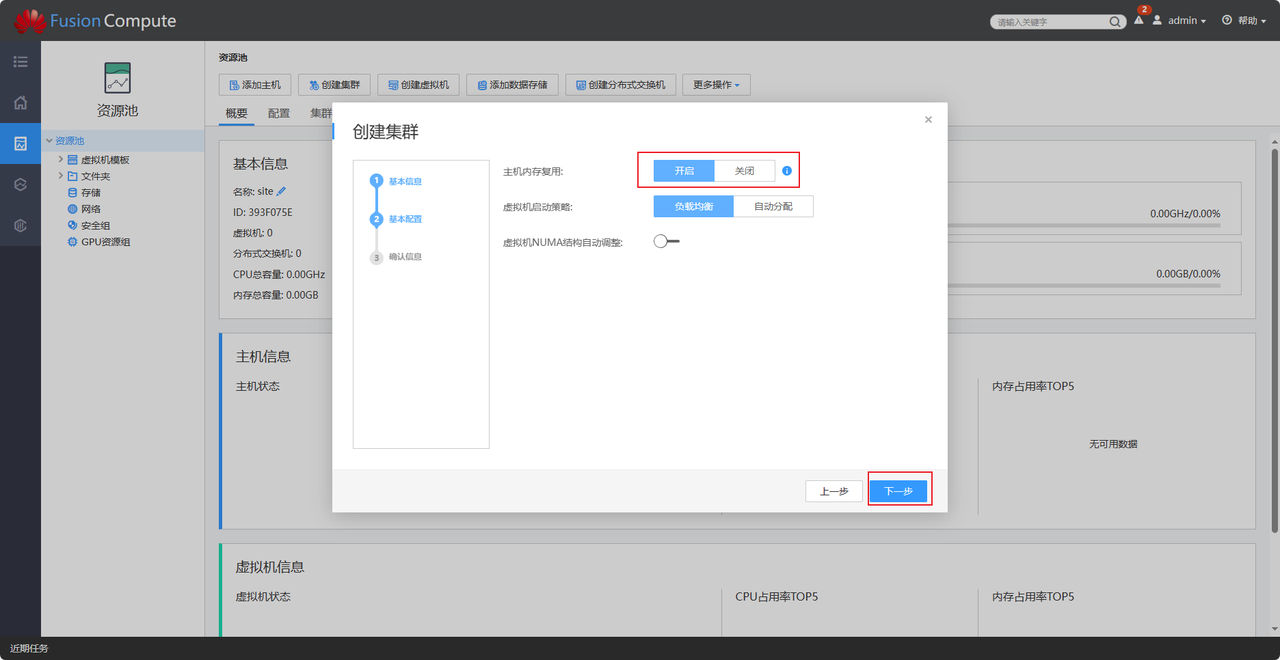Click the home icon in left sidebar
The image size is (1280, 660).
tap(20, 102)
